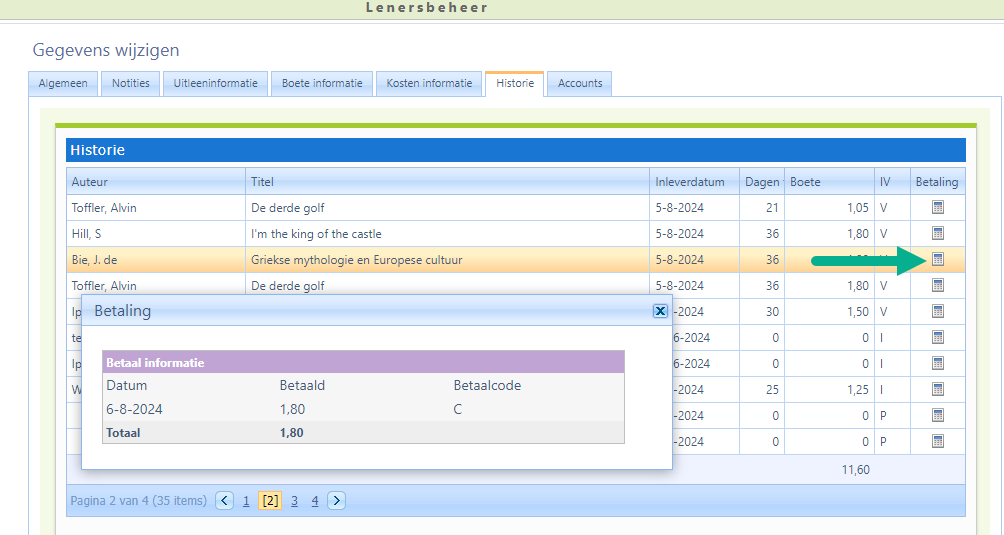Go to previous page arrow
The image size is (1004, 535).
pos(225,501)
